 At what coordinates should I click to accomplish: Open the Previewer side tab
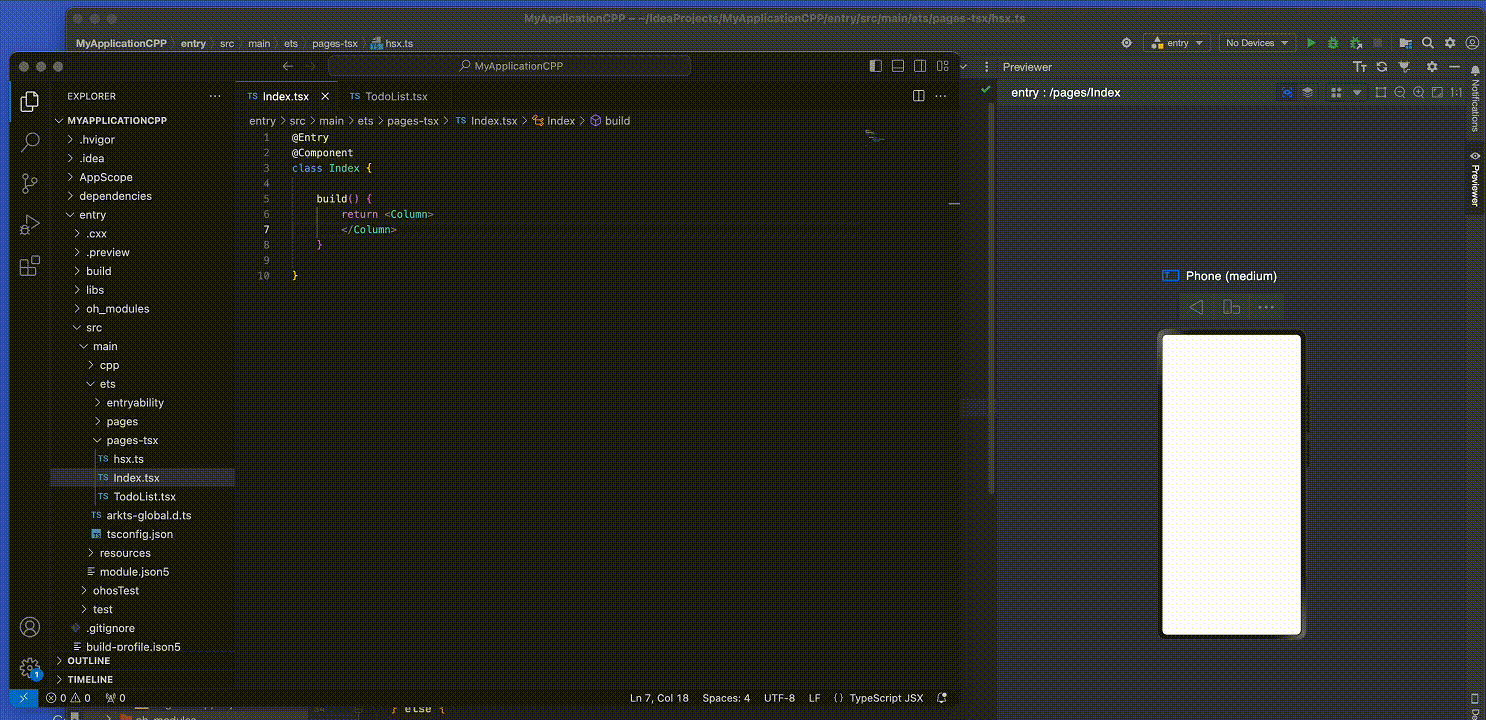tap(1474, 179)
